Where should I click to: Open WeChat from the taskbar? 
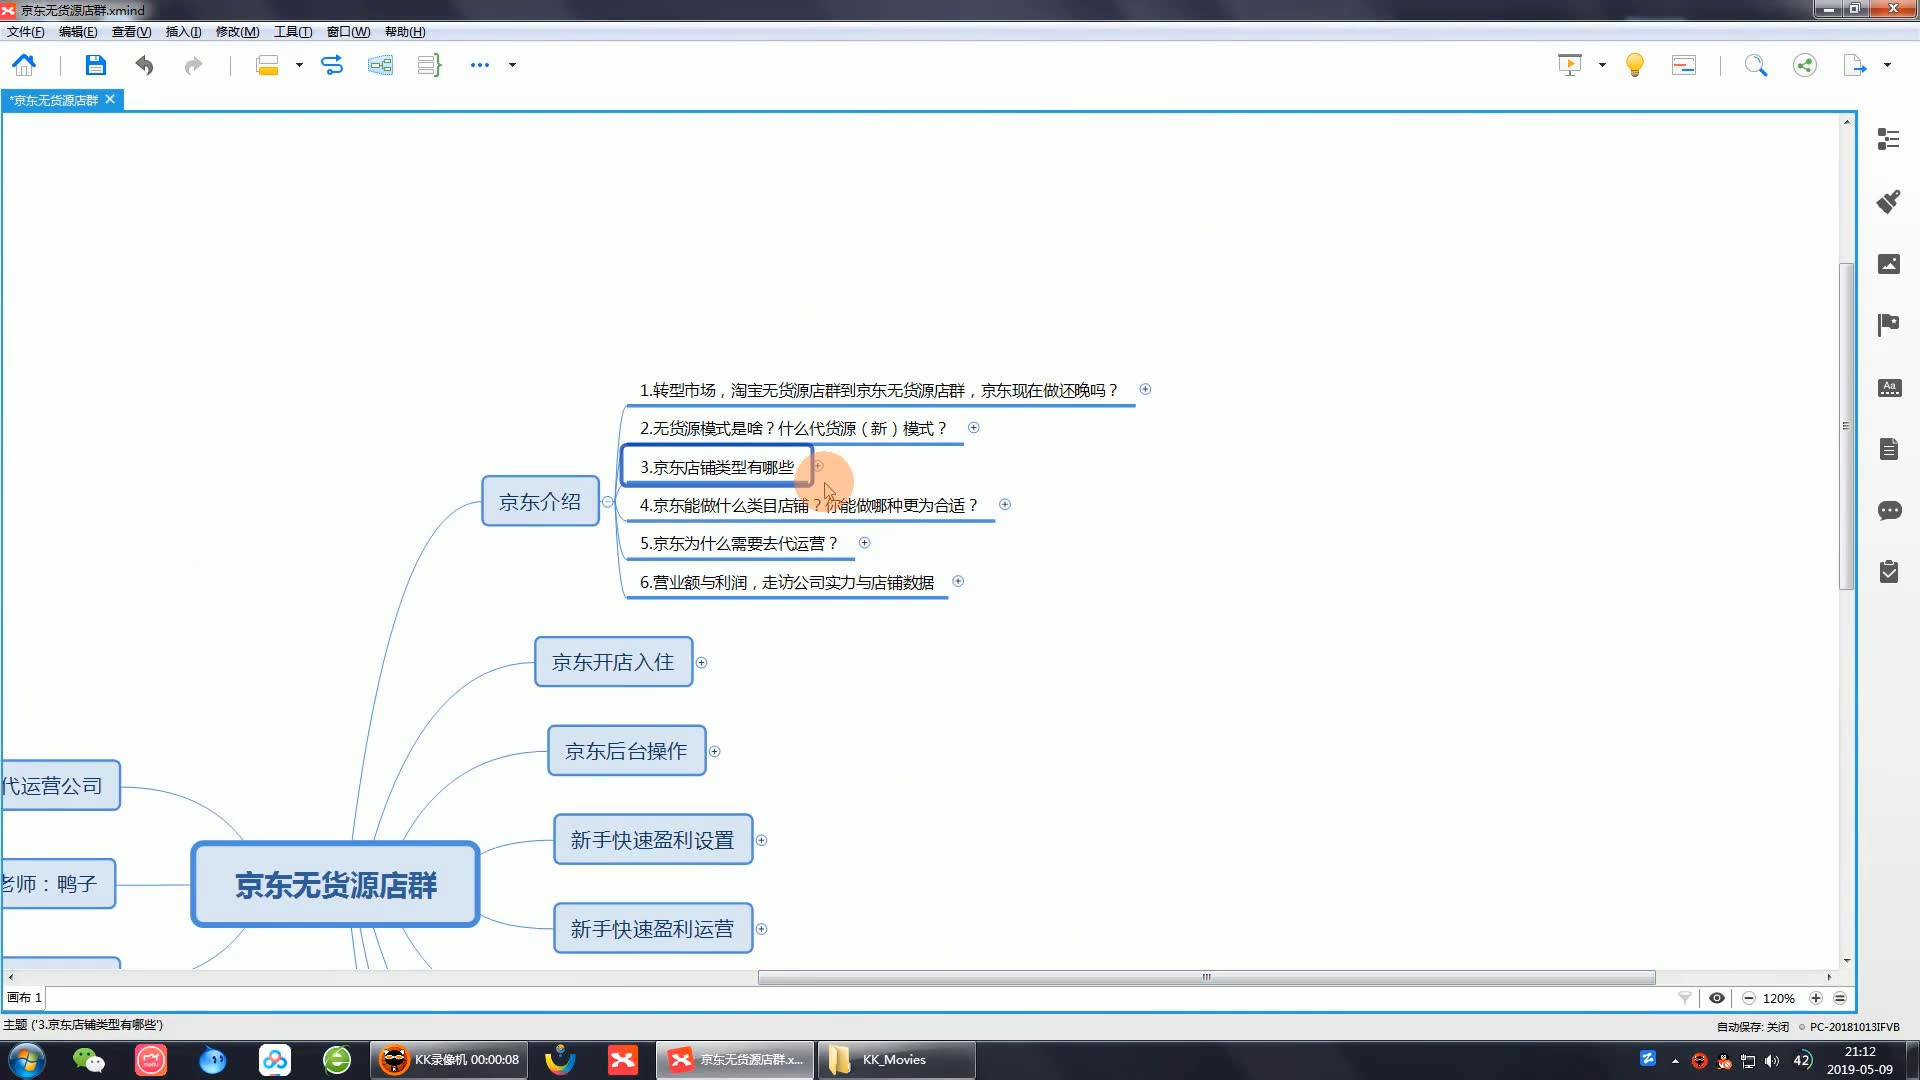point(88,1060)
